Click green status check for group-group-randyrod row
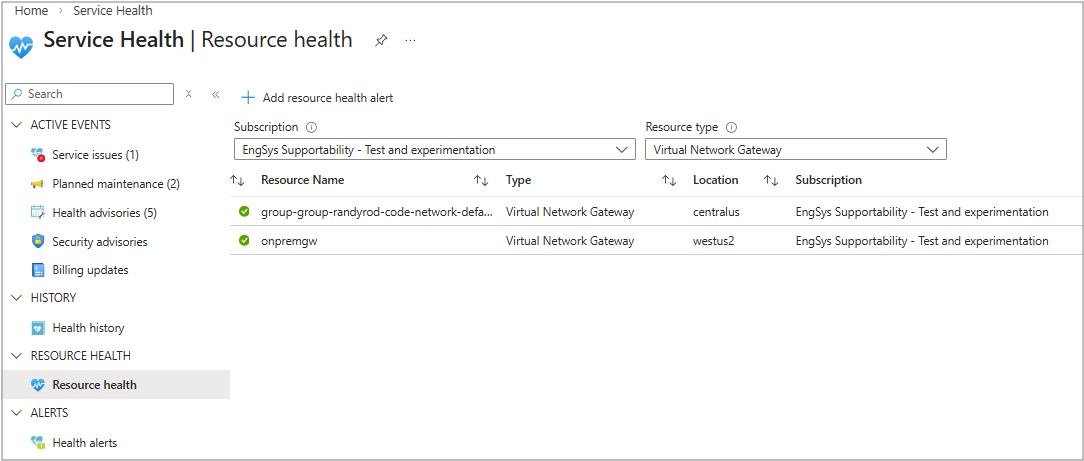1084x461 pixels. point(244,211)
